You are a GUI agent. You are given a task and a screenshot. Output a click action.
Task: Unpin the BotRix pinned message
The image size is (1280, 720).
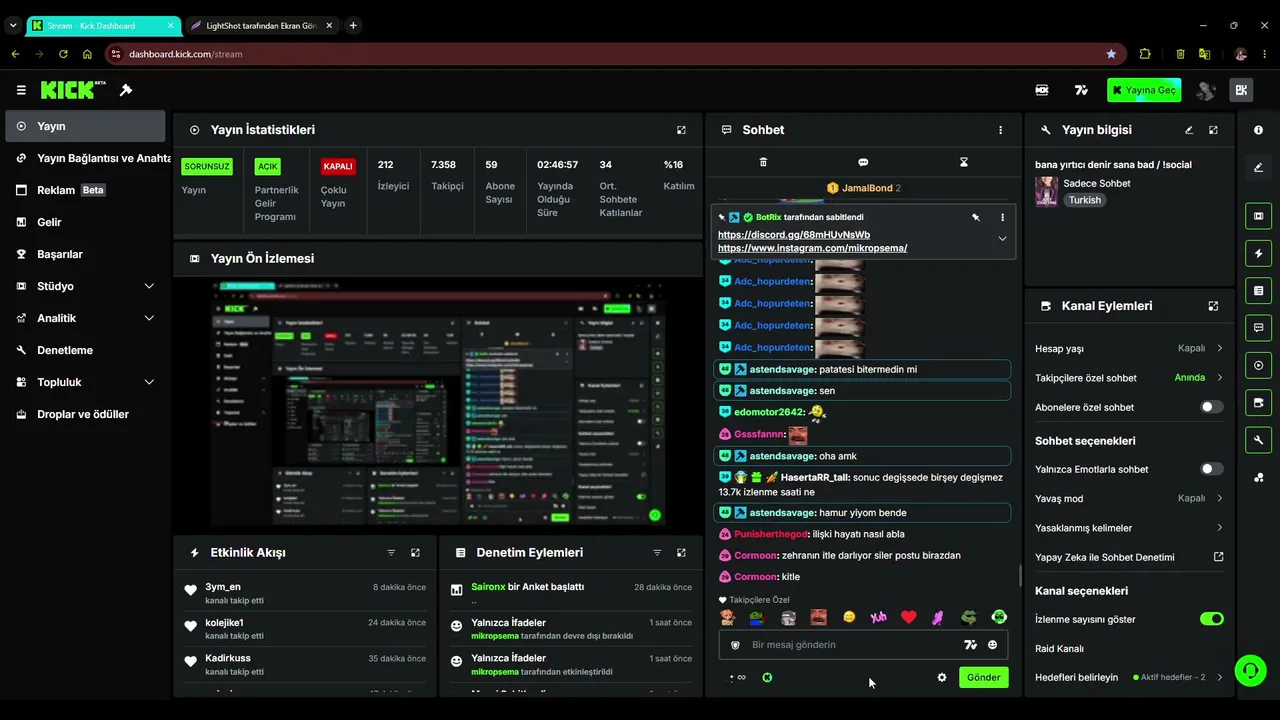pyautogui.click(x=976, y=217)
